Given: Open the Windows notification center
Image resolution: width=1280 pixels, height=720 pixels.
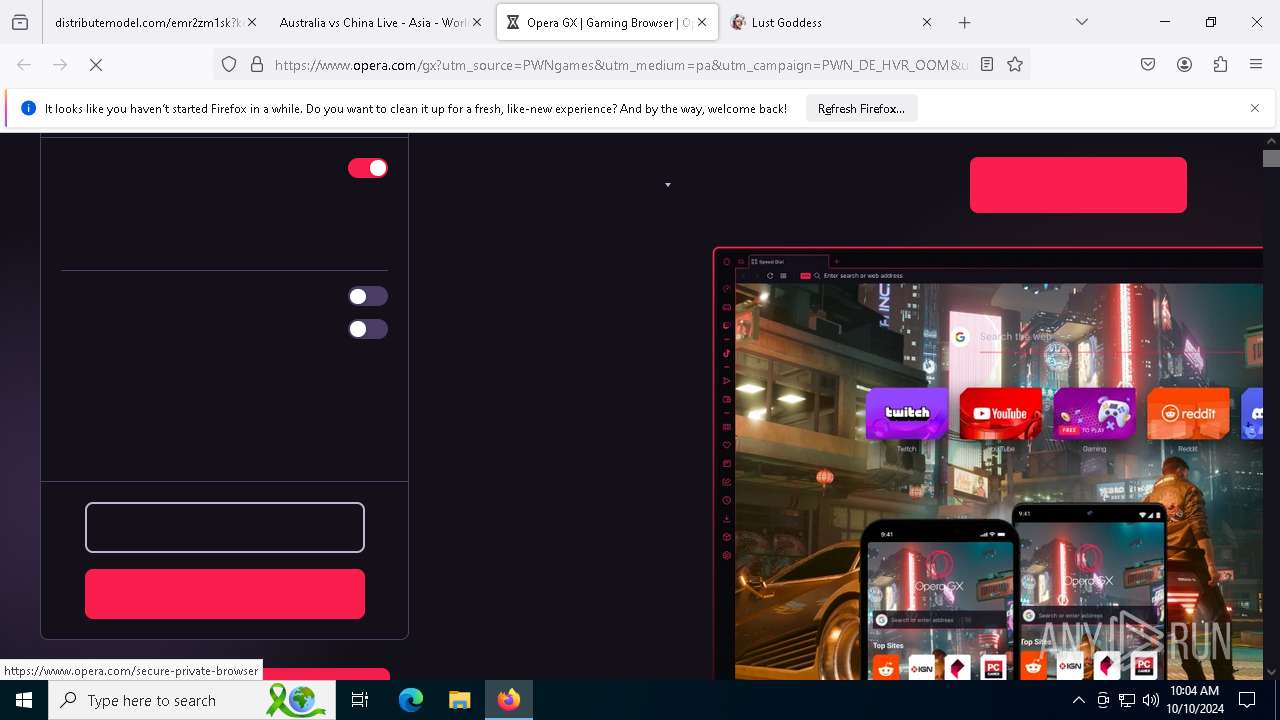Looking at the screenshot, I should [1247, 700].
